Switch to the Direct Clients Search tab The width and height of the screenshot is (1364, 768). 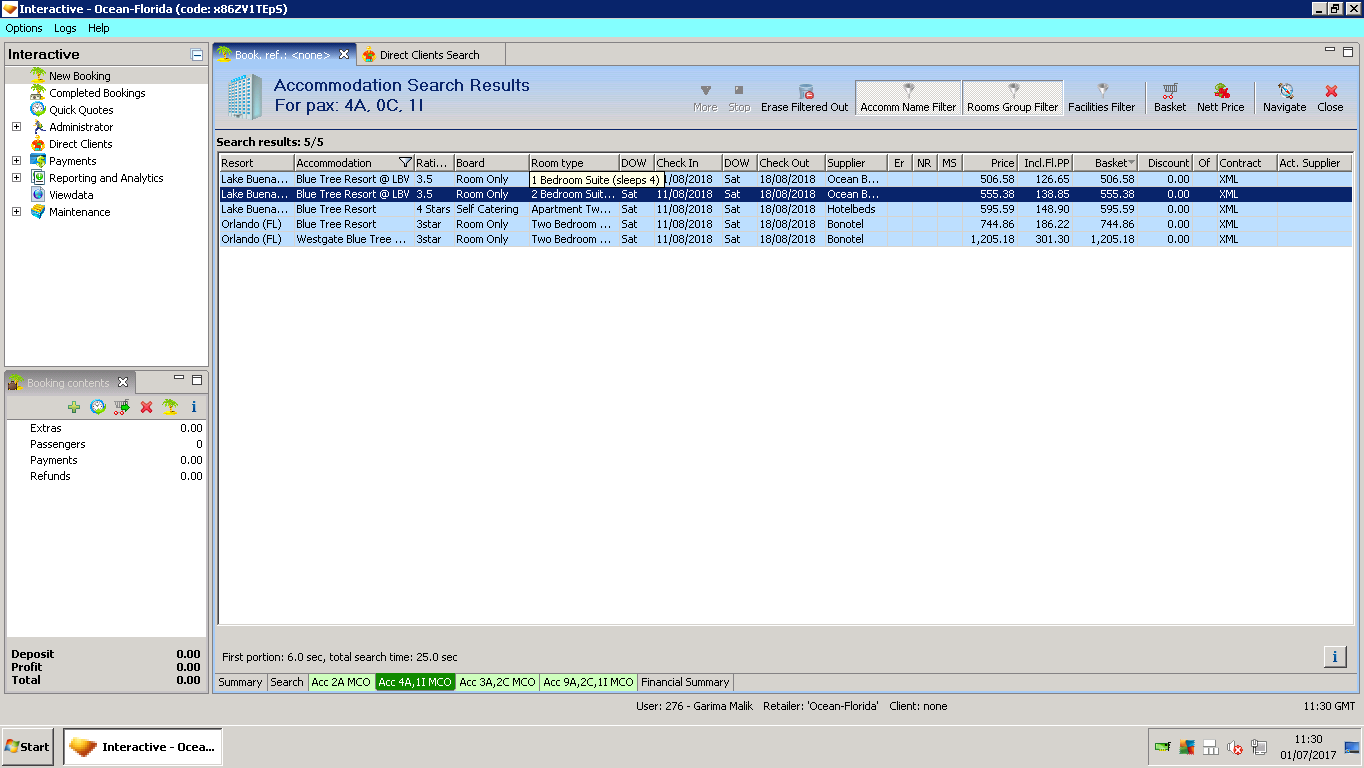tap(429, 55)
